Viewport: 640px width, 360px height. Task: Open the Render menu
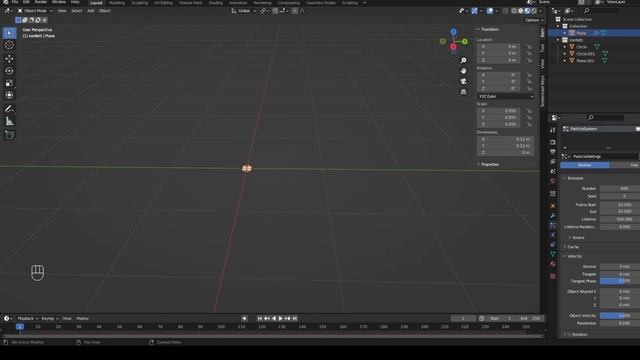coord(40,2)
